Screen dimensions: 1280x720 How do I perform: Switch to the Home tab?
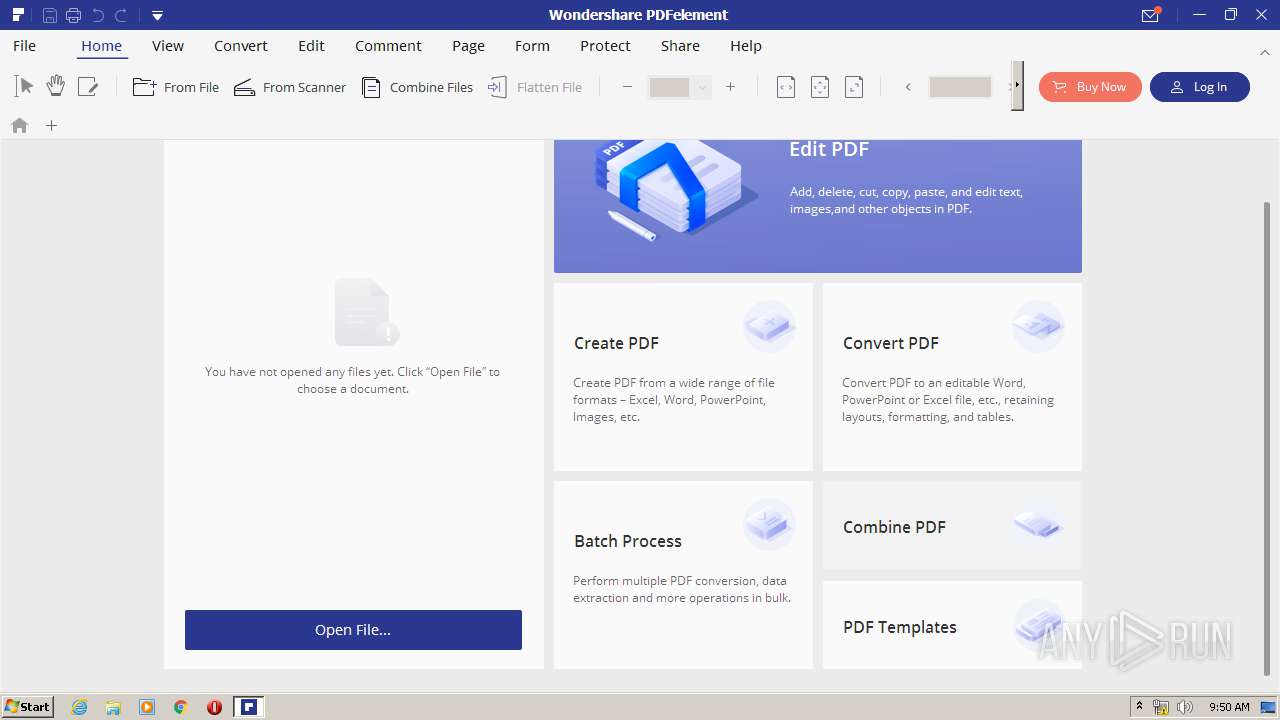tap(101, 46)
